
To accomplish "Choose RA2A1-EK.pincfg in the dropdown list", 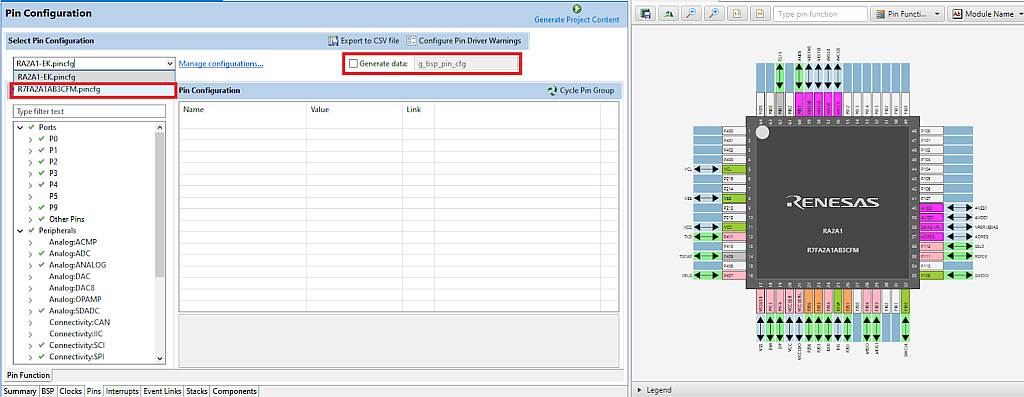I will click(94, 76).
